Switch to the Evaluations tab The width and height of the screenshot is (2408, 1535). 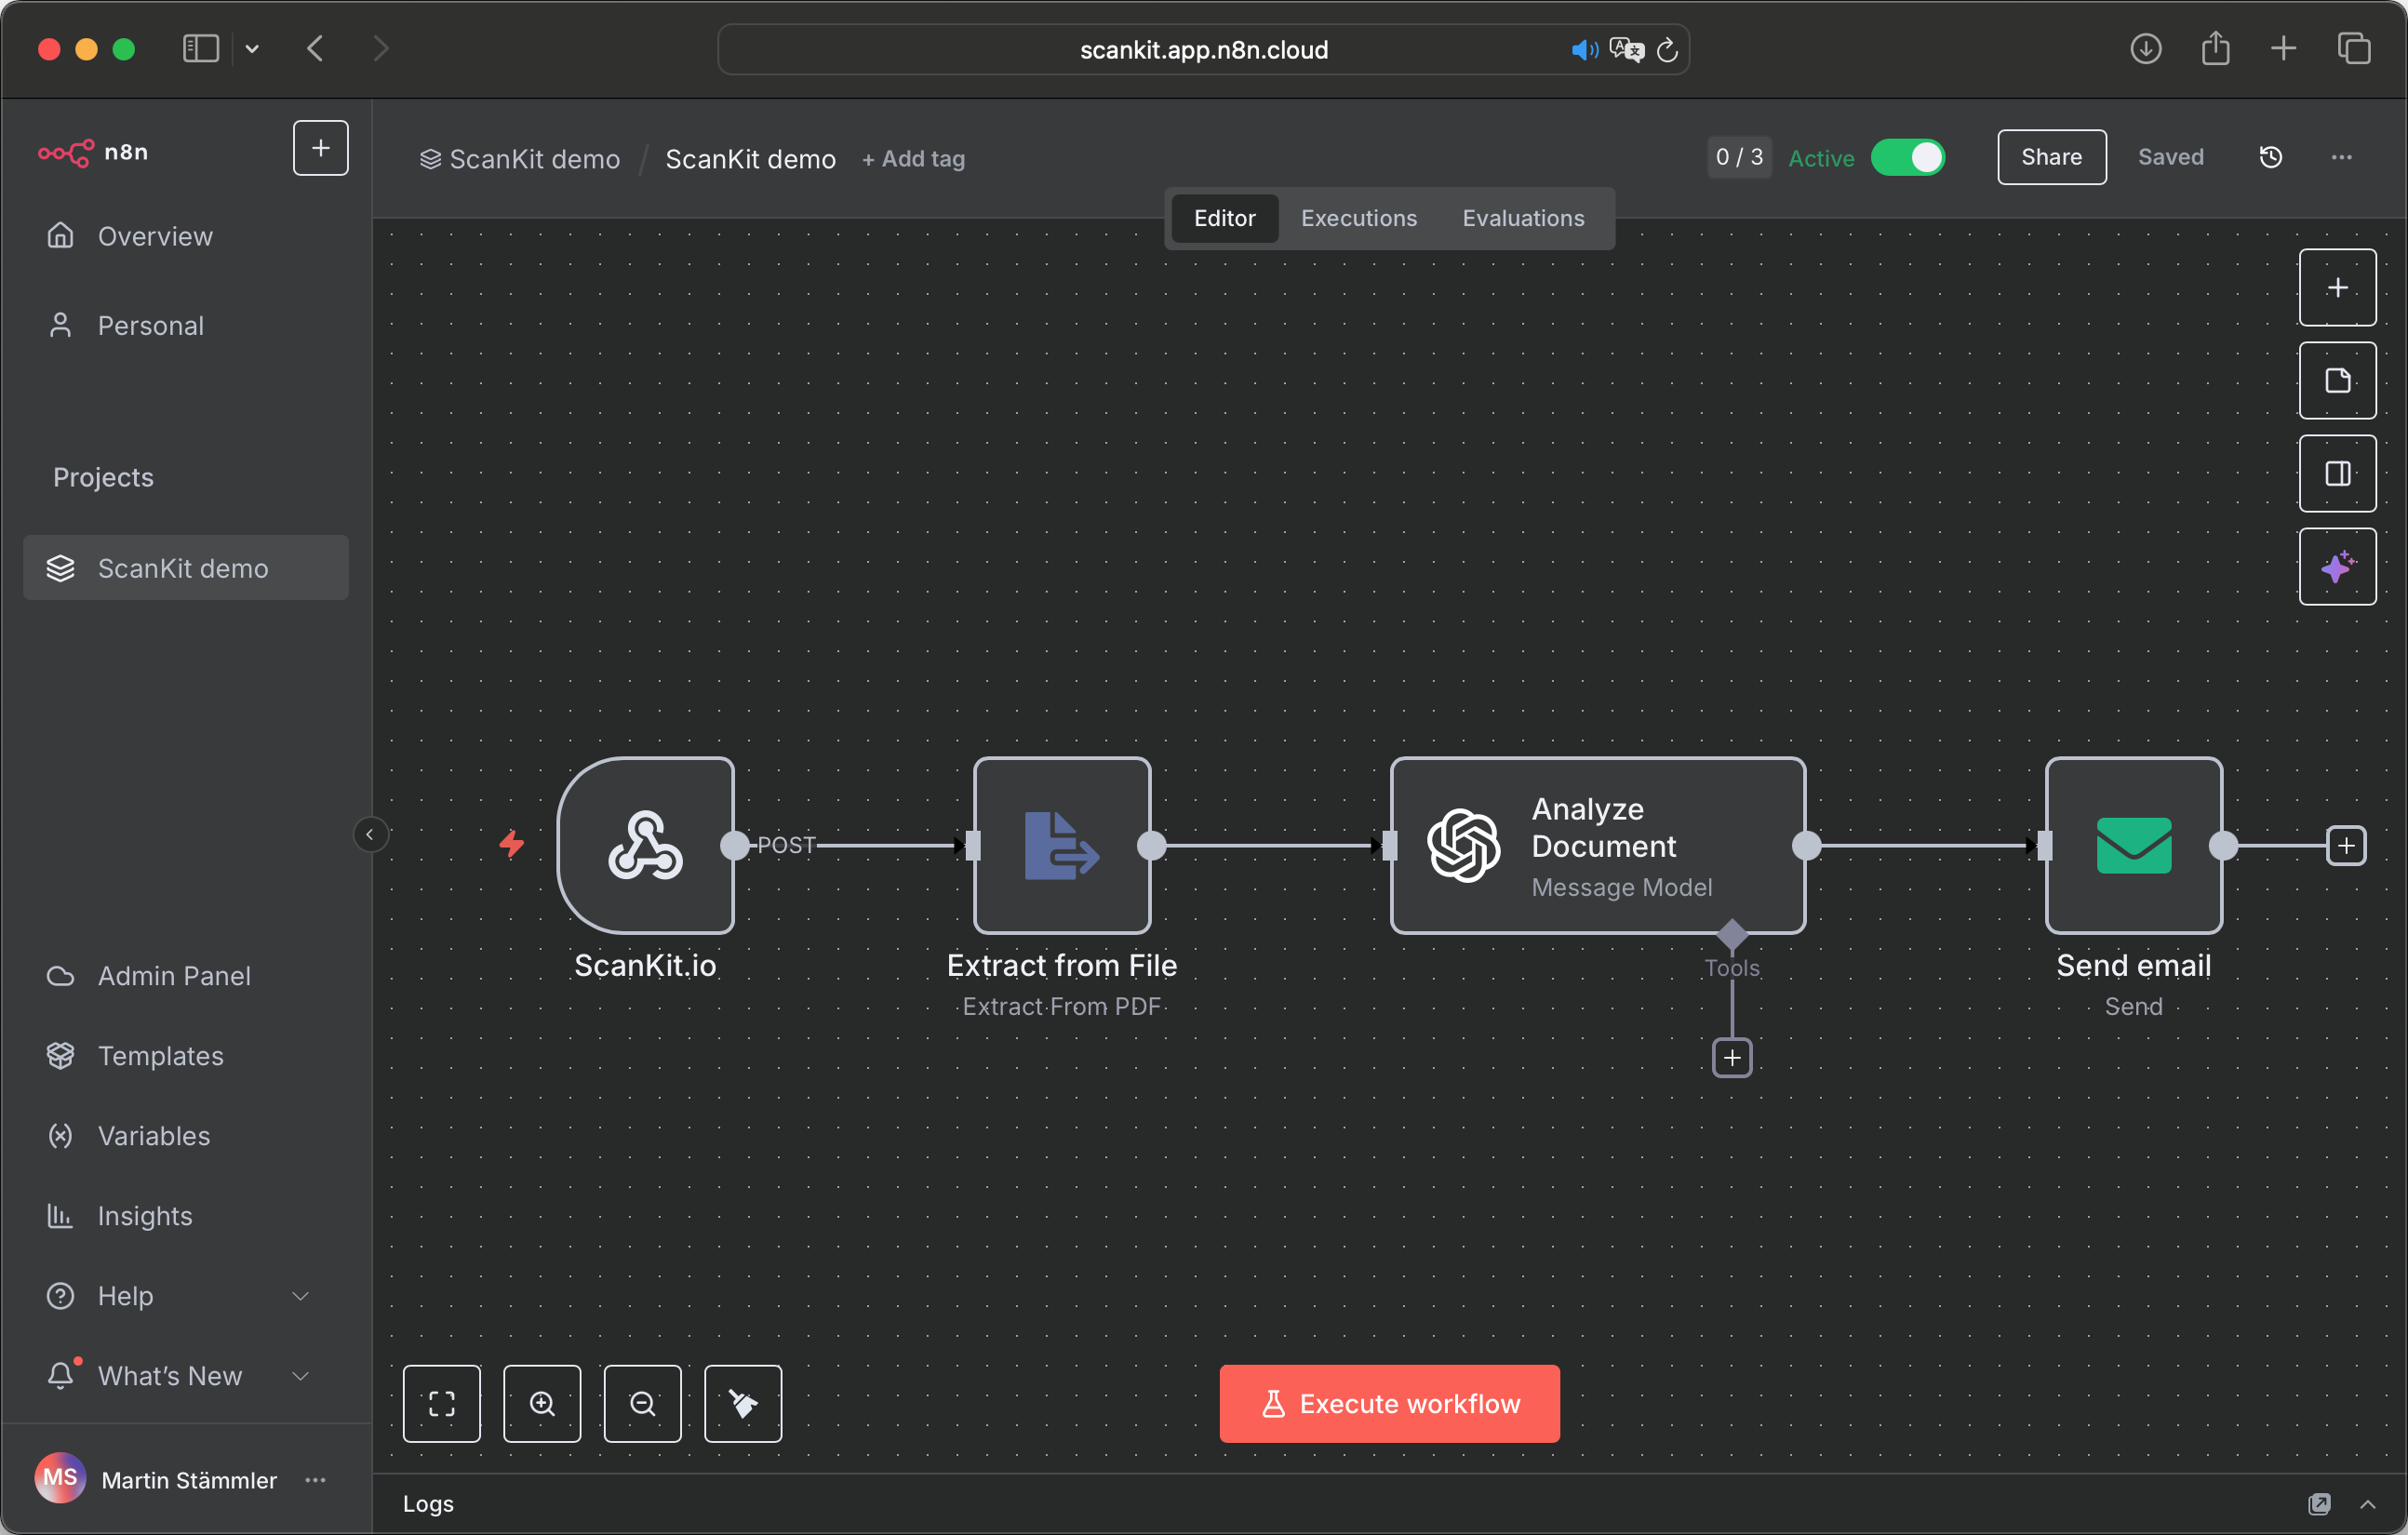1523,218
